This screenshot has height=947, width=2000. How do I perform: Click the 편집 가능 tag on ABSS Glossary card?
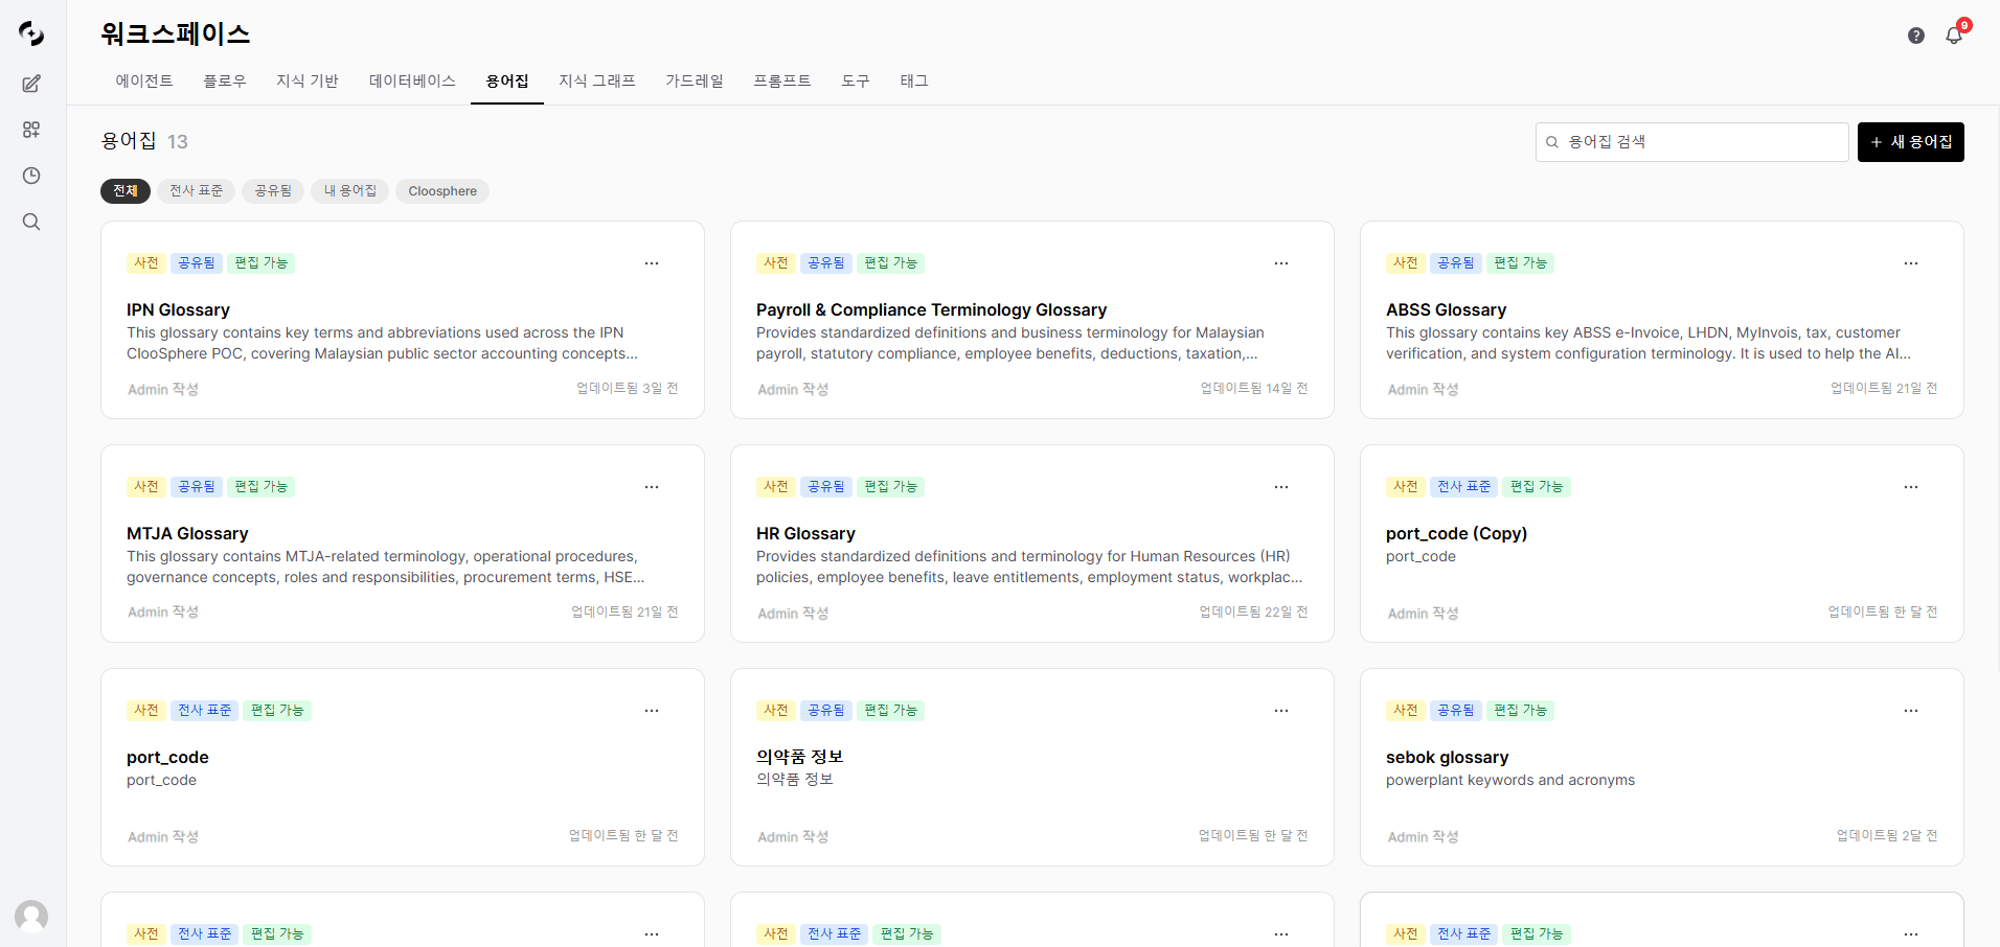(x=1520, y=263)
